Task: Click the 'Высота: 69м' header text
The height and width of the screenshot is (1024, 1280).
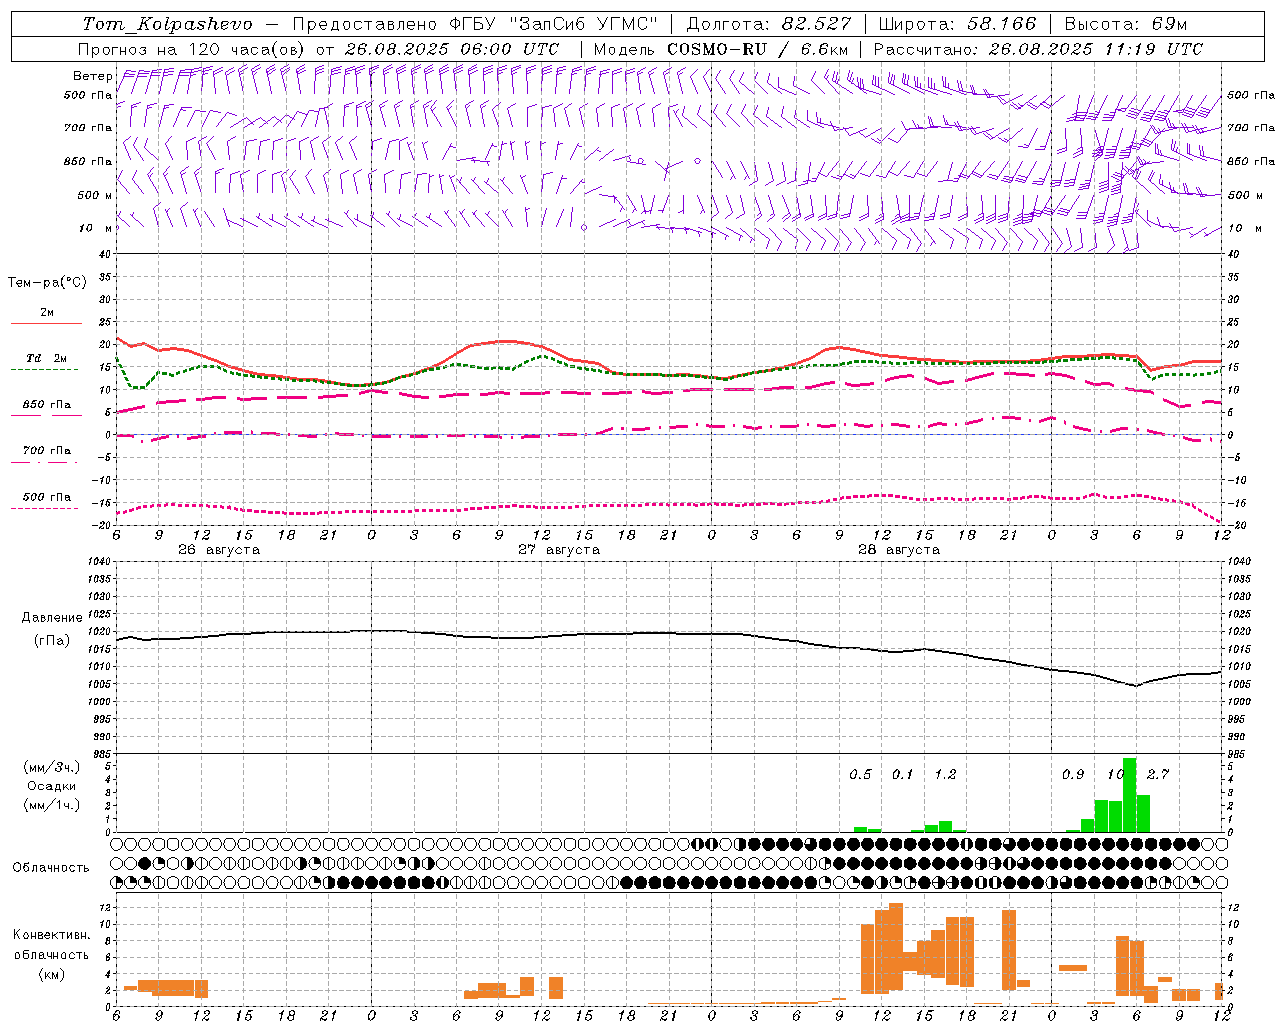Action: point(1126,24)
